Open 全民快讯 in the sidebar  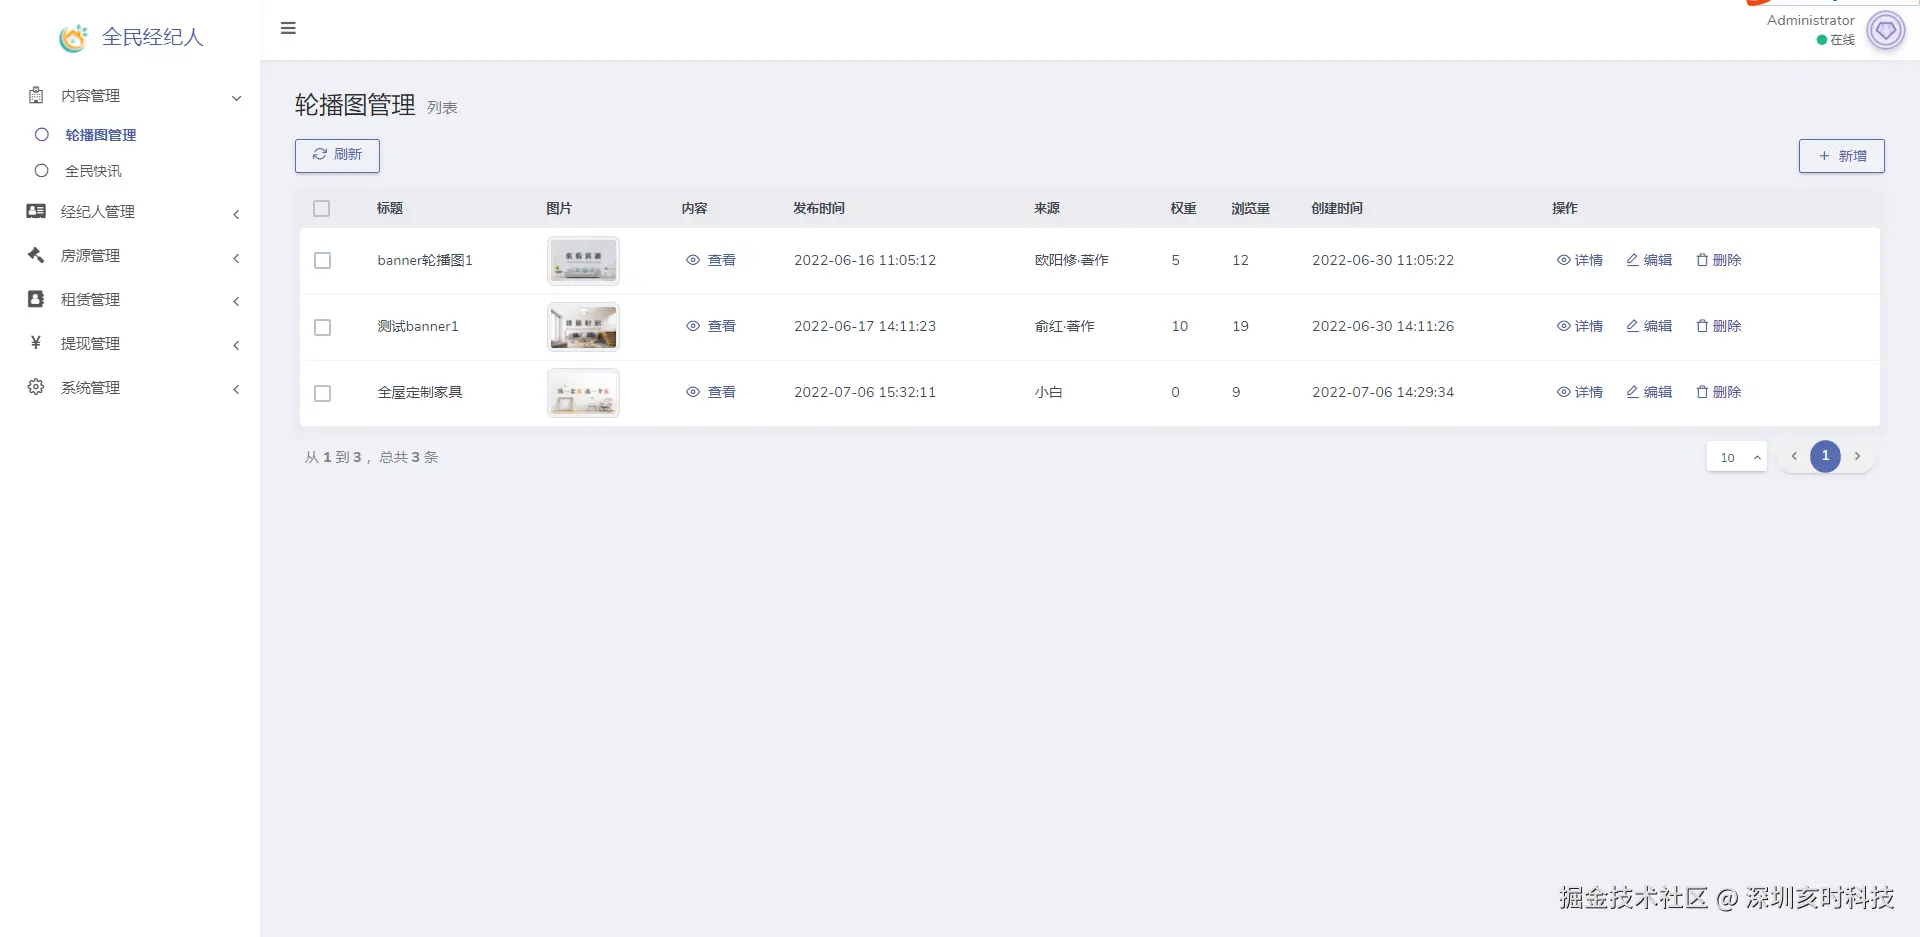click(93, 171)
